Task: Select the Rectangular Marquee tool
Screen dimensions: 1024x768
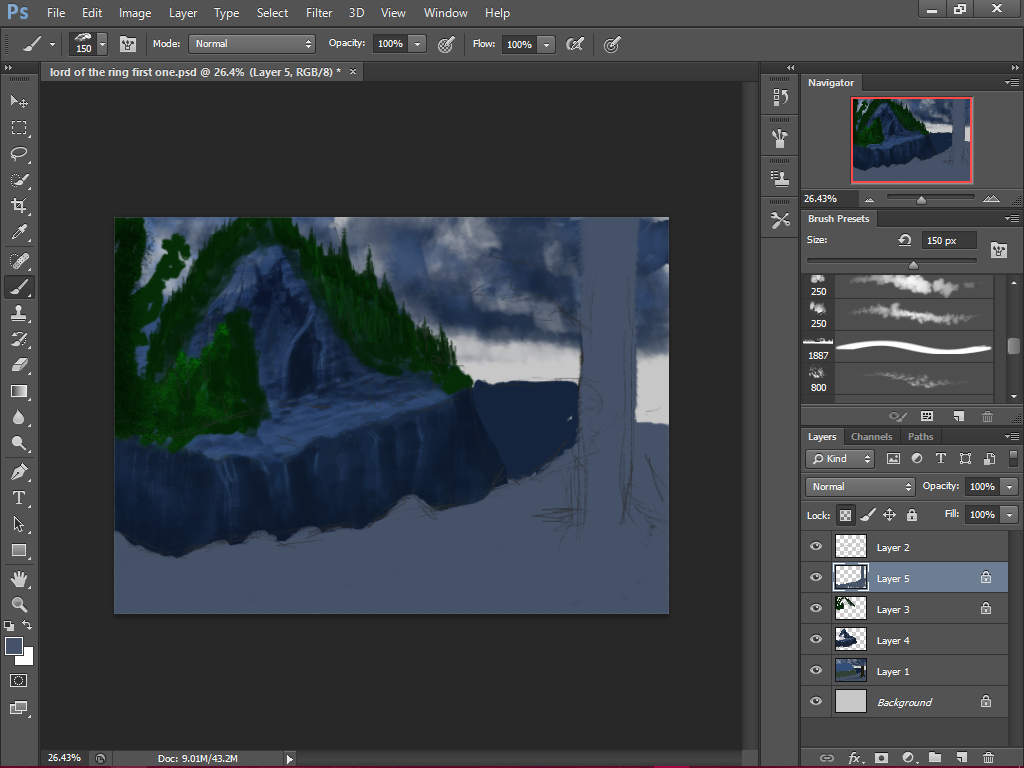Action: (19, 127)
